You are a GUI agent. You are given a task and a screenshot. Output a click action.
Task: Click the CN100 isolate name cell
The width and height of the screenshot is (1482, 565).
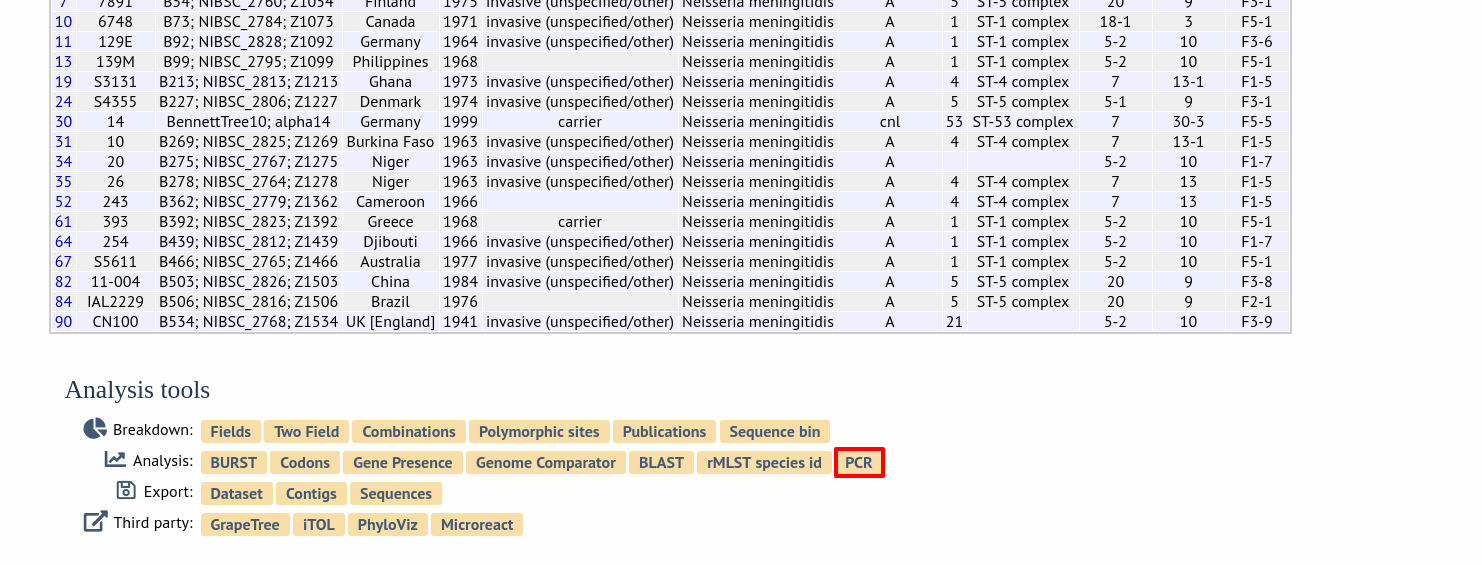115,322
